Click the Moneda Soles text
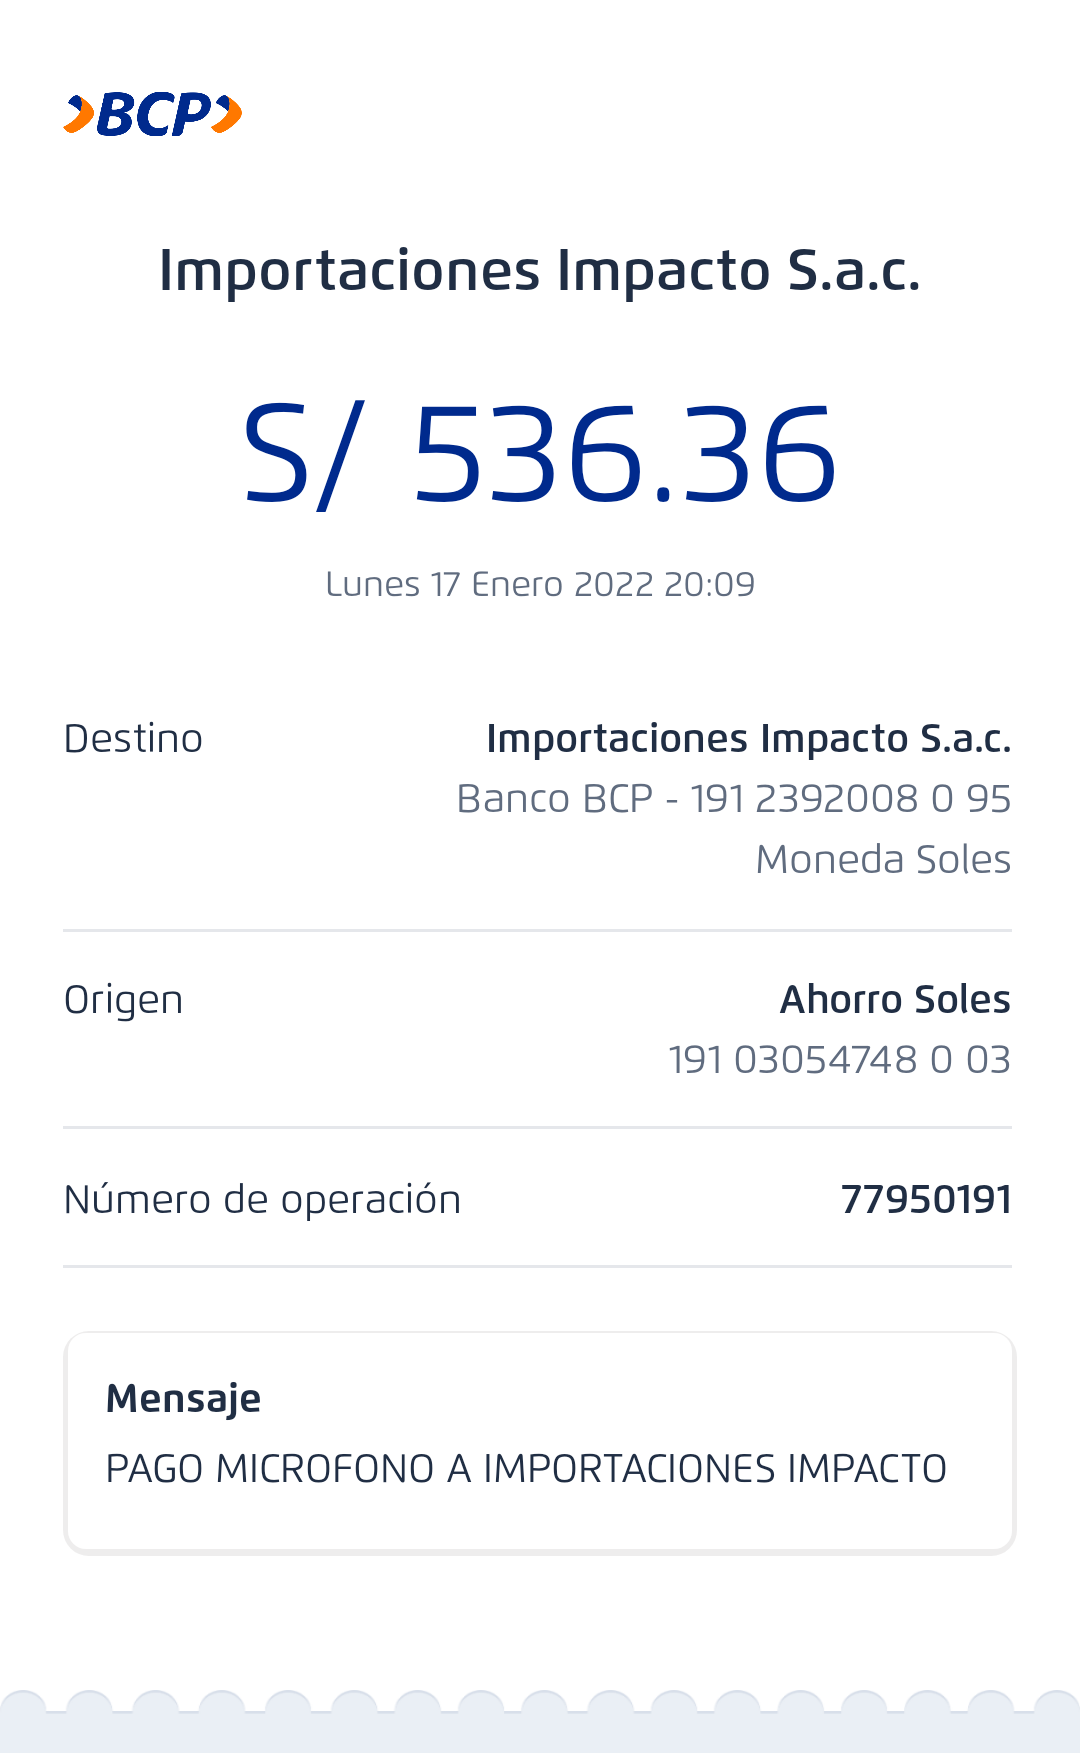Viewport: 1080px width, 1753px height. [x=882, y=859]
